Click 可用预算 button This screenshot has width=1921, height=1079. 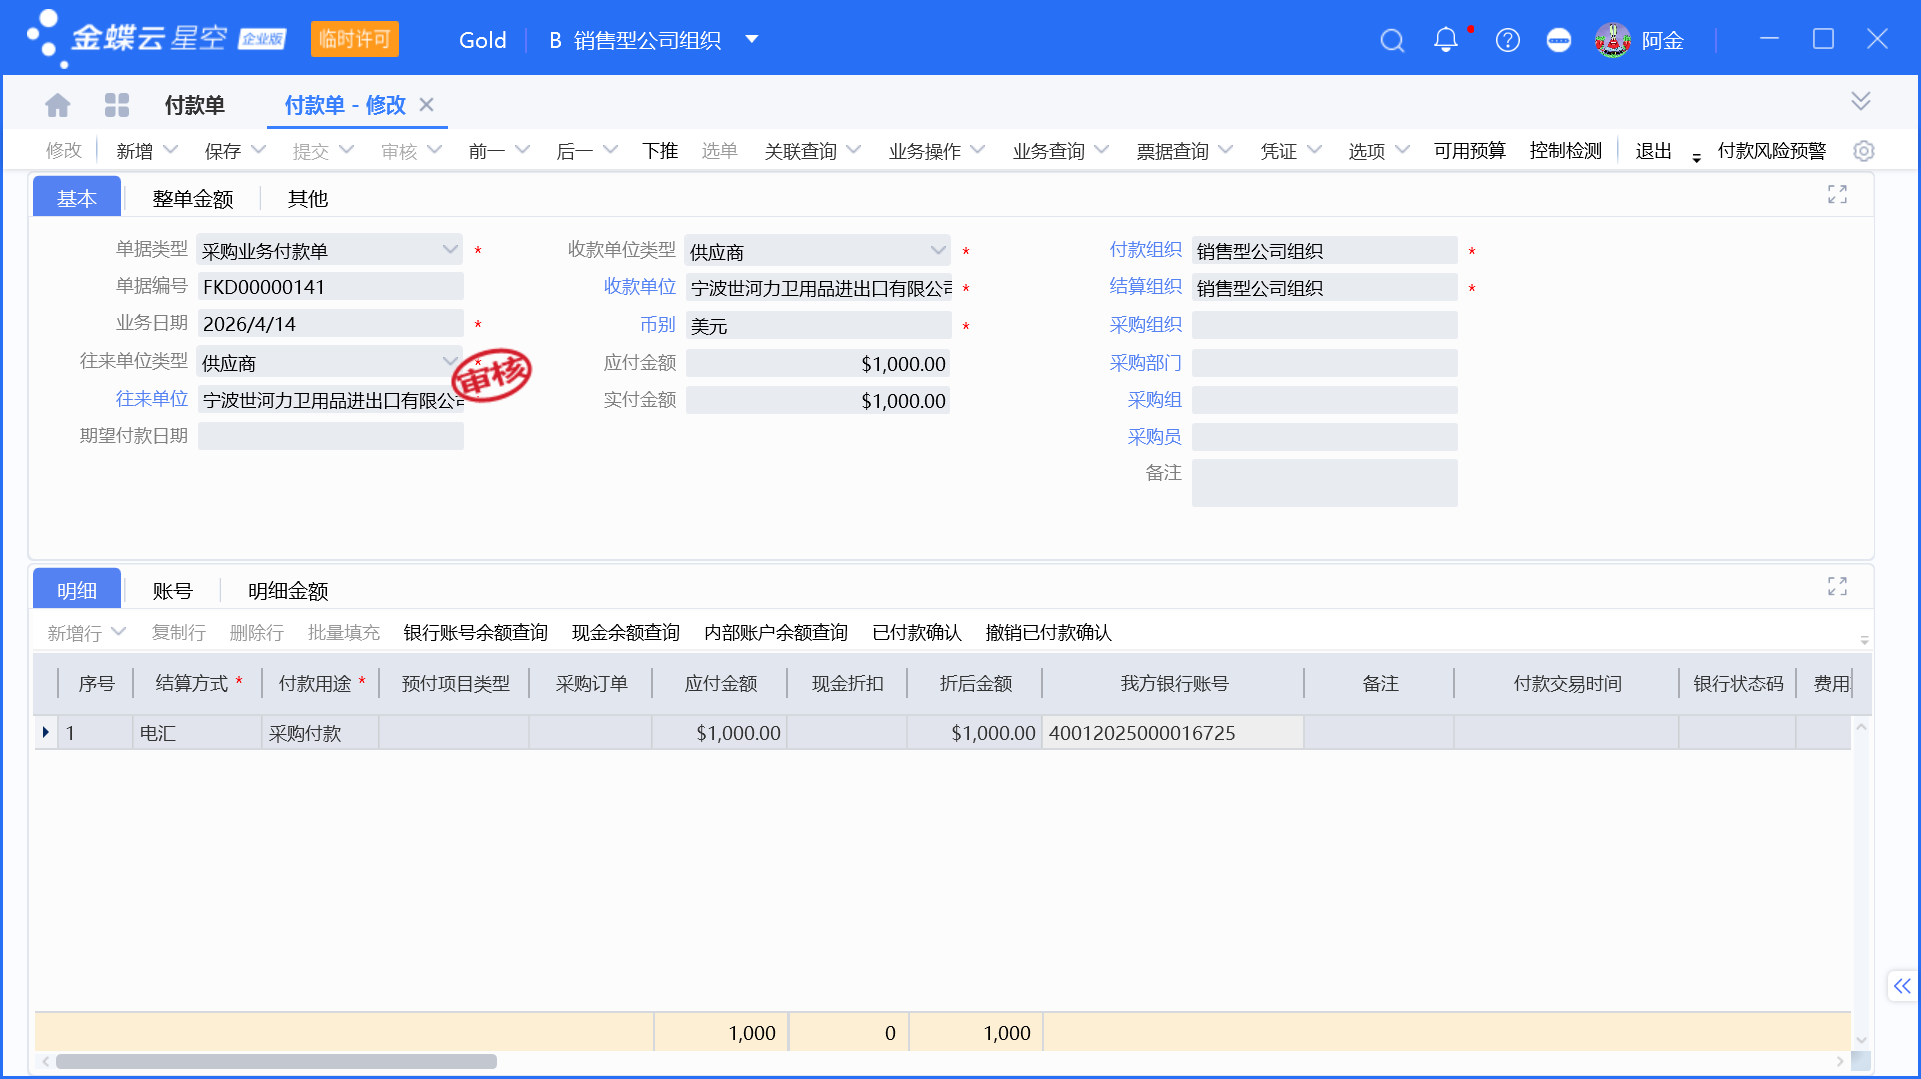pos(1469,150)
